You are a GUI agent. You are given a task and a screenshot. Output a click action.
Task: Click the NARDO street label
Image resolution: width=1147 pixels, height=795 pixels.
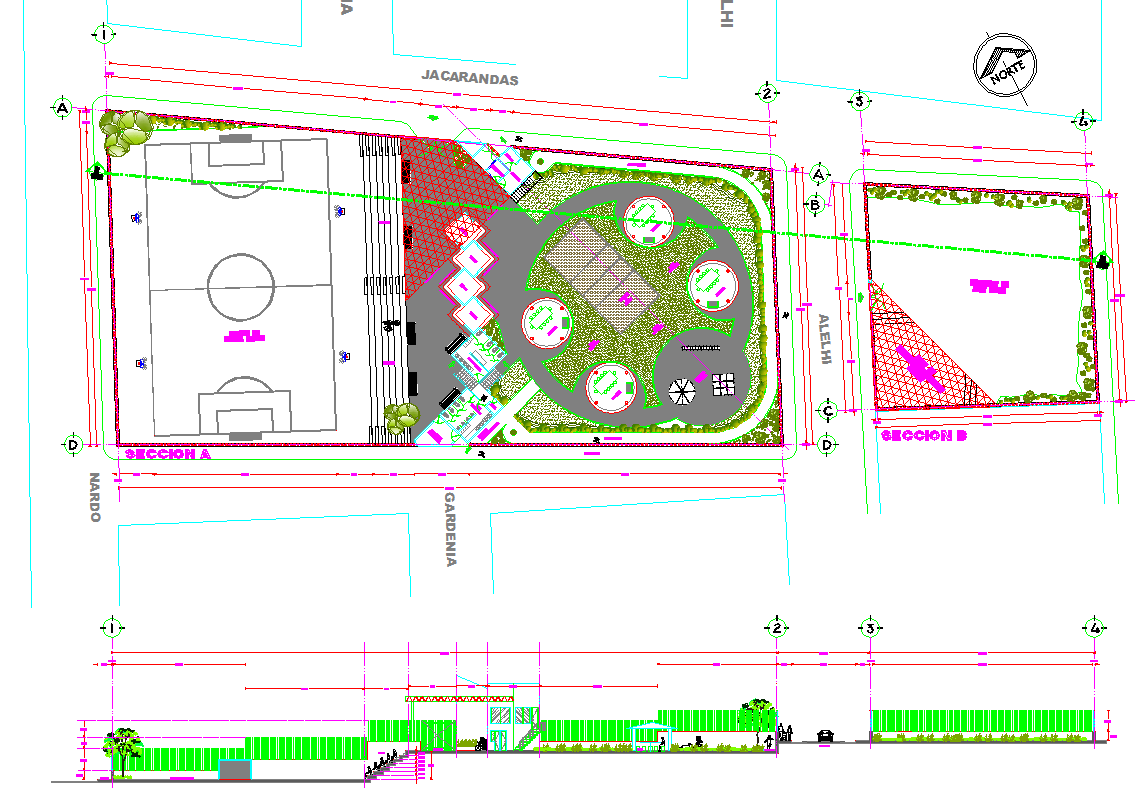[95, 497]
